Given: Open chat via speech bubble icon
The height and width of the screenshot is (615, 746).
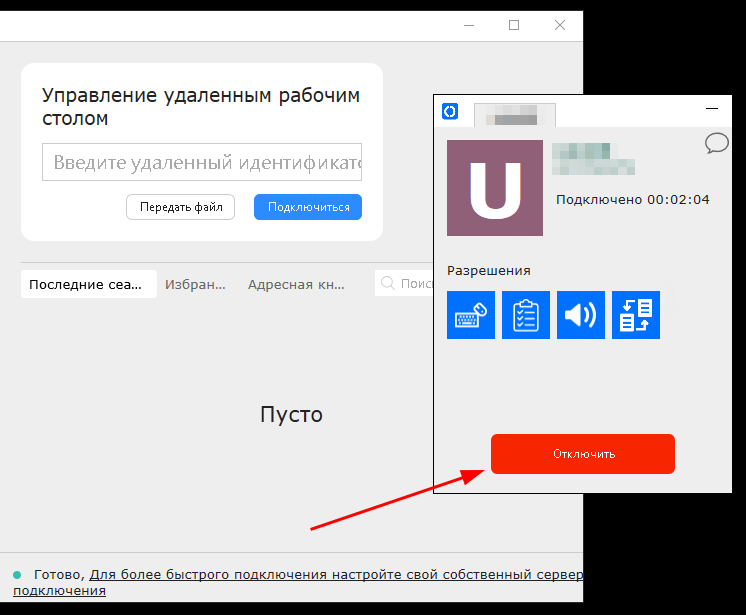Looking at the screenshot, I should 716,143.
